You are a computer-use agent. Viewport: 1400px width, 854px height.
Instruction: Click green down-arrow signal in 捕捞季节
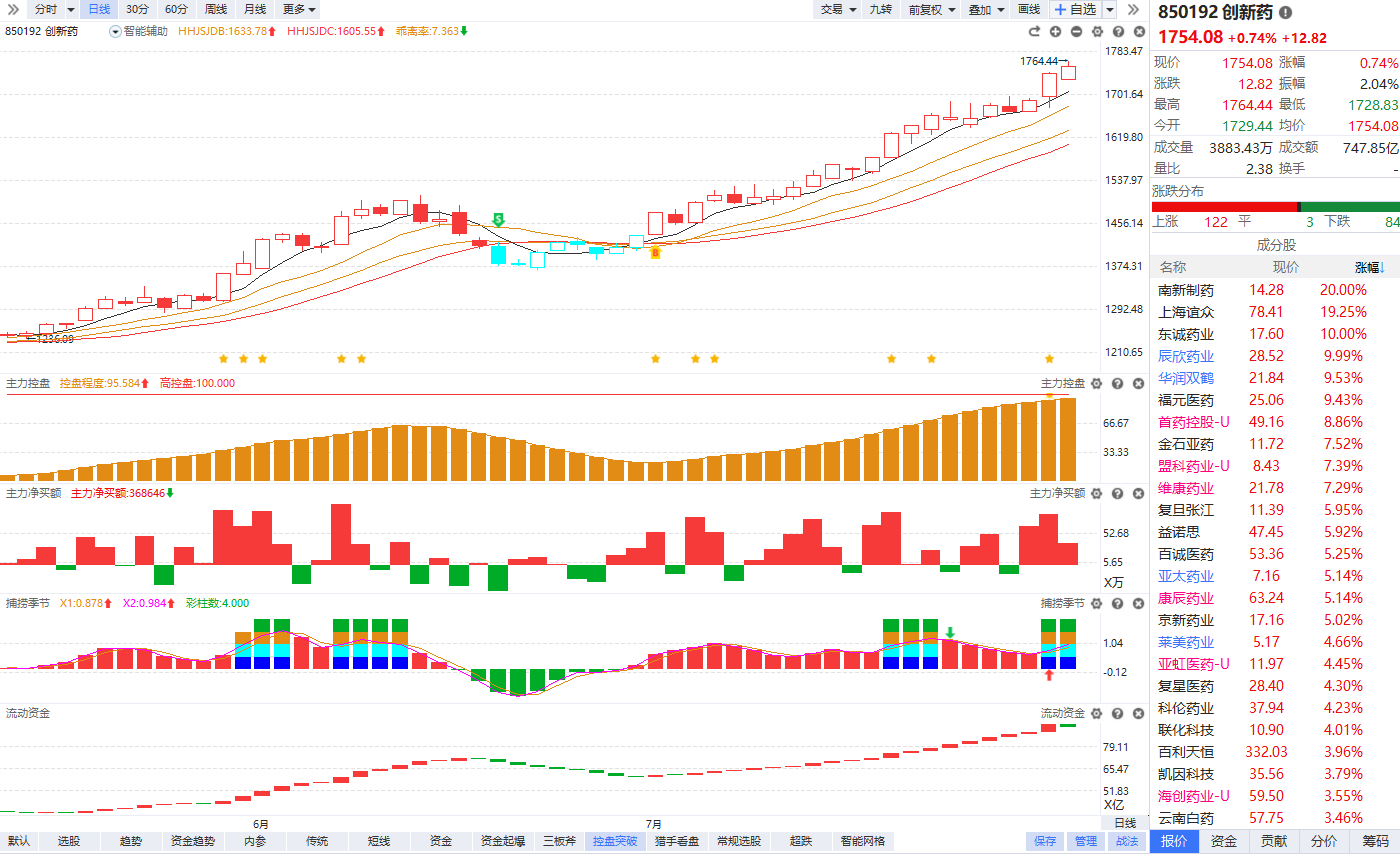(x=950, y=633)
